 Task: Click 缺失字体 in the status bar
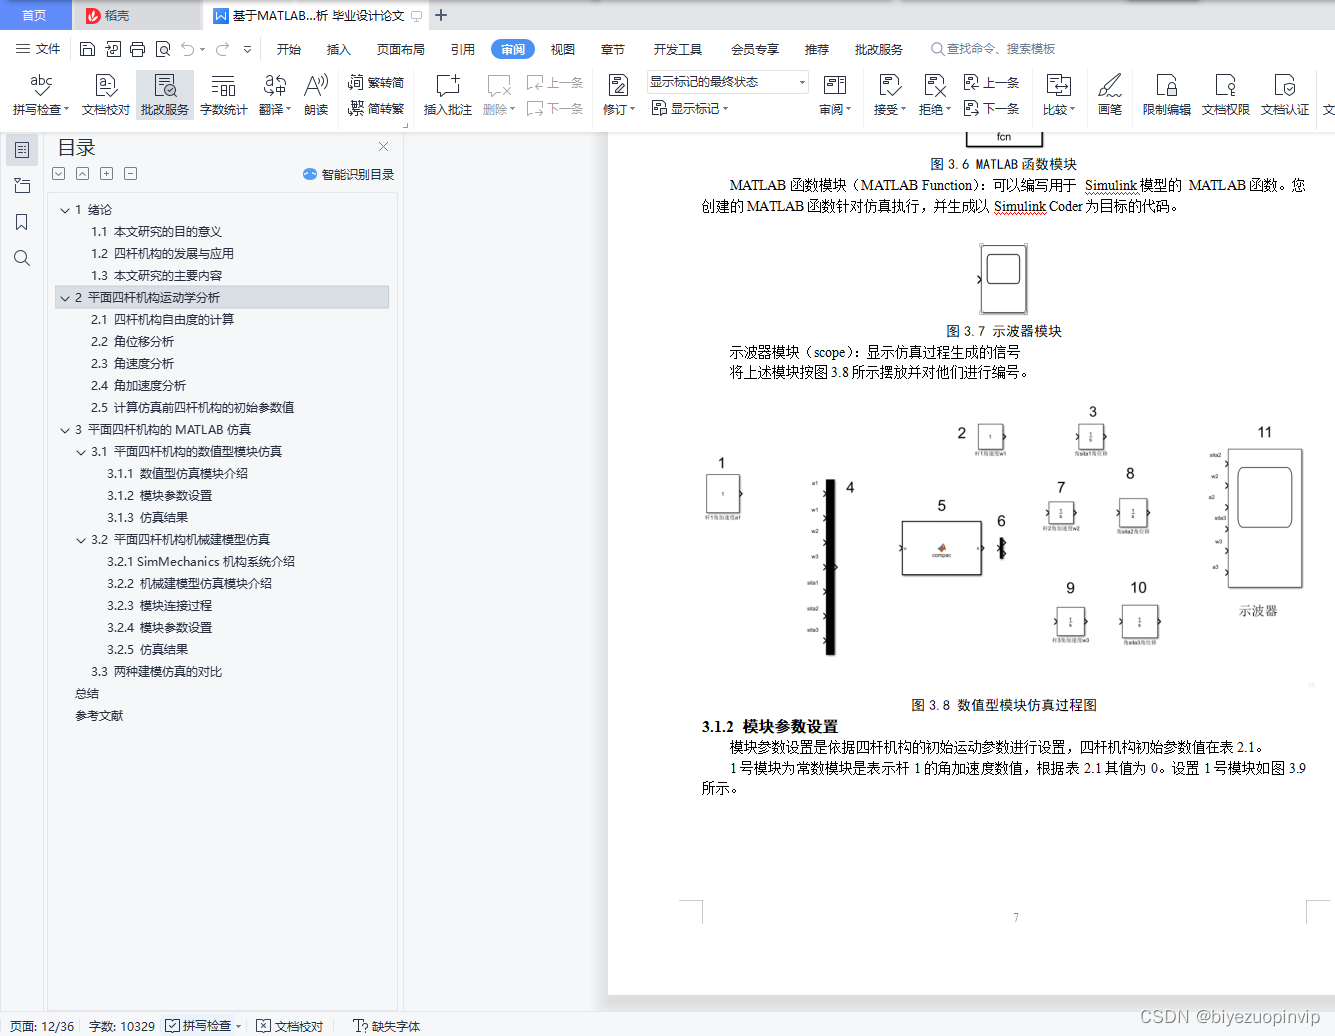click(x=387, y=1026)
